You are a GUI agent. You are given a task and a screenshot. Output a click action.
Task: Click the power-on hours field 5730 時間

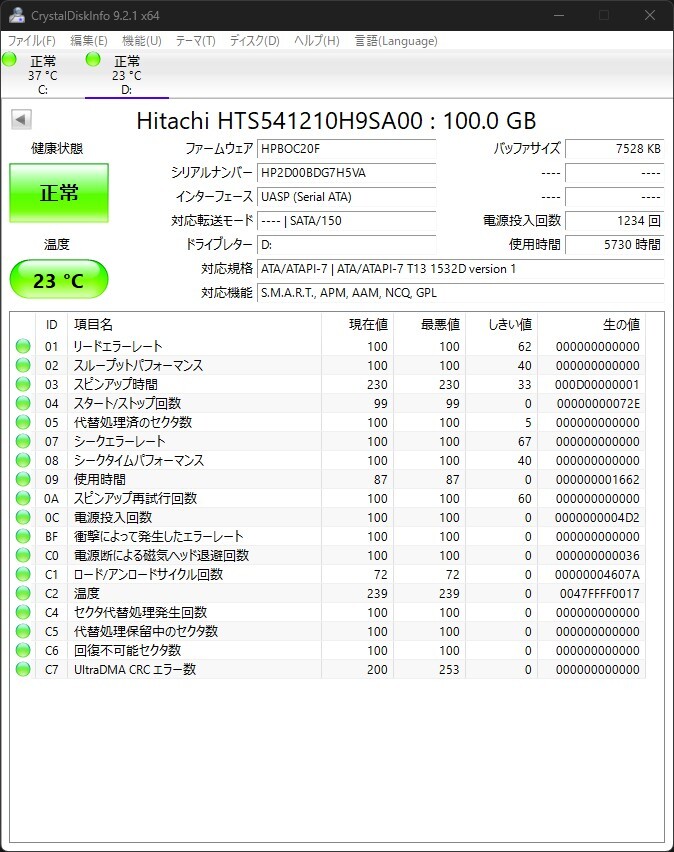(x=615, y=245)
